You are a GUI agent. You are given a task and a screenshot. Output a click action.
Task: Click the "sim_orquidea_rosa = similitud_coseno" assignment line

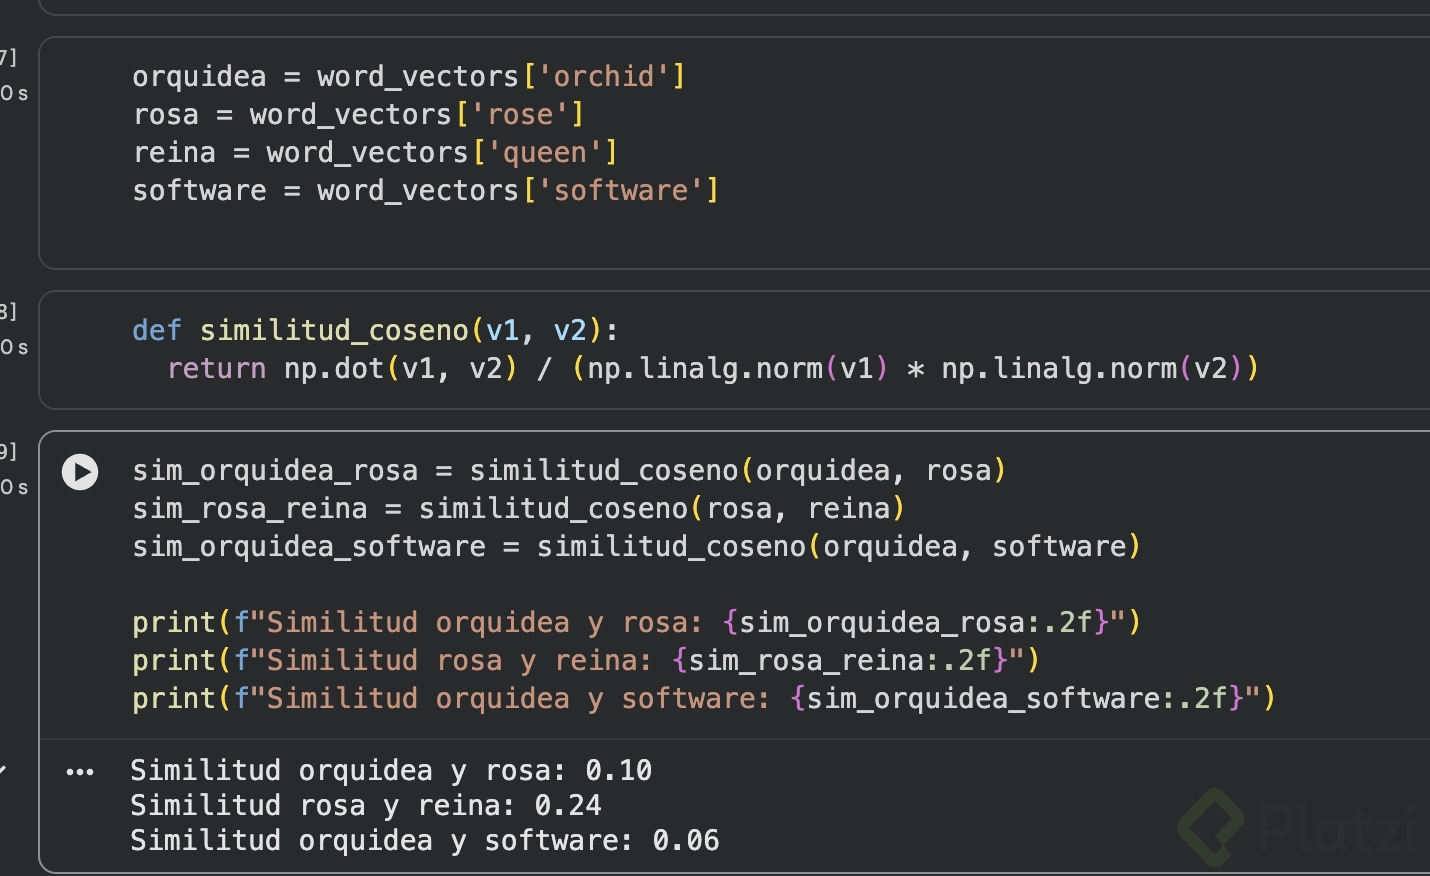569,471
